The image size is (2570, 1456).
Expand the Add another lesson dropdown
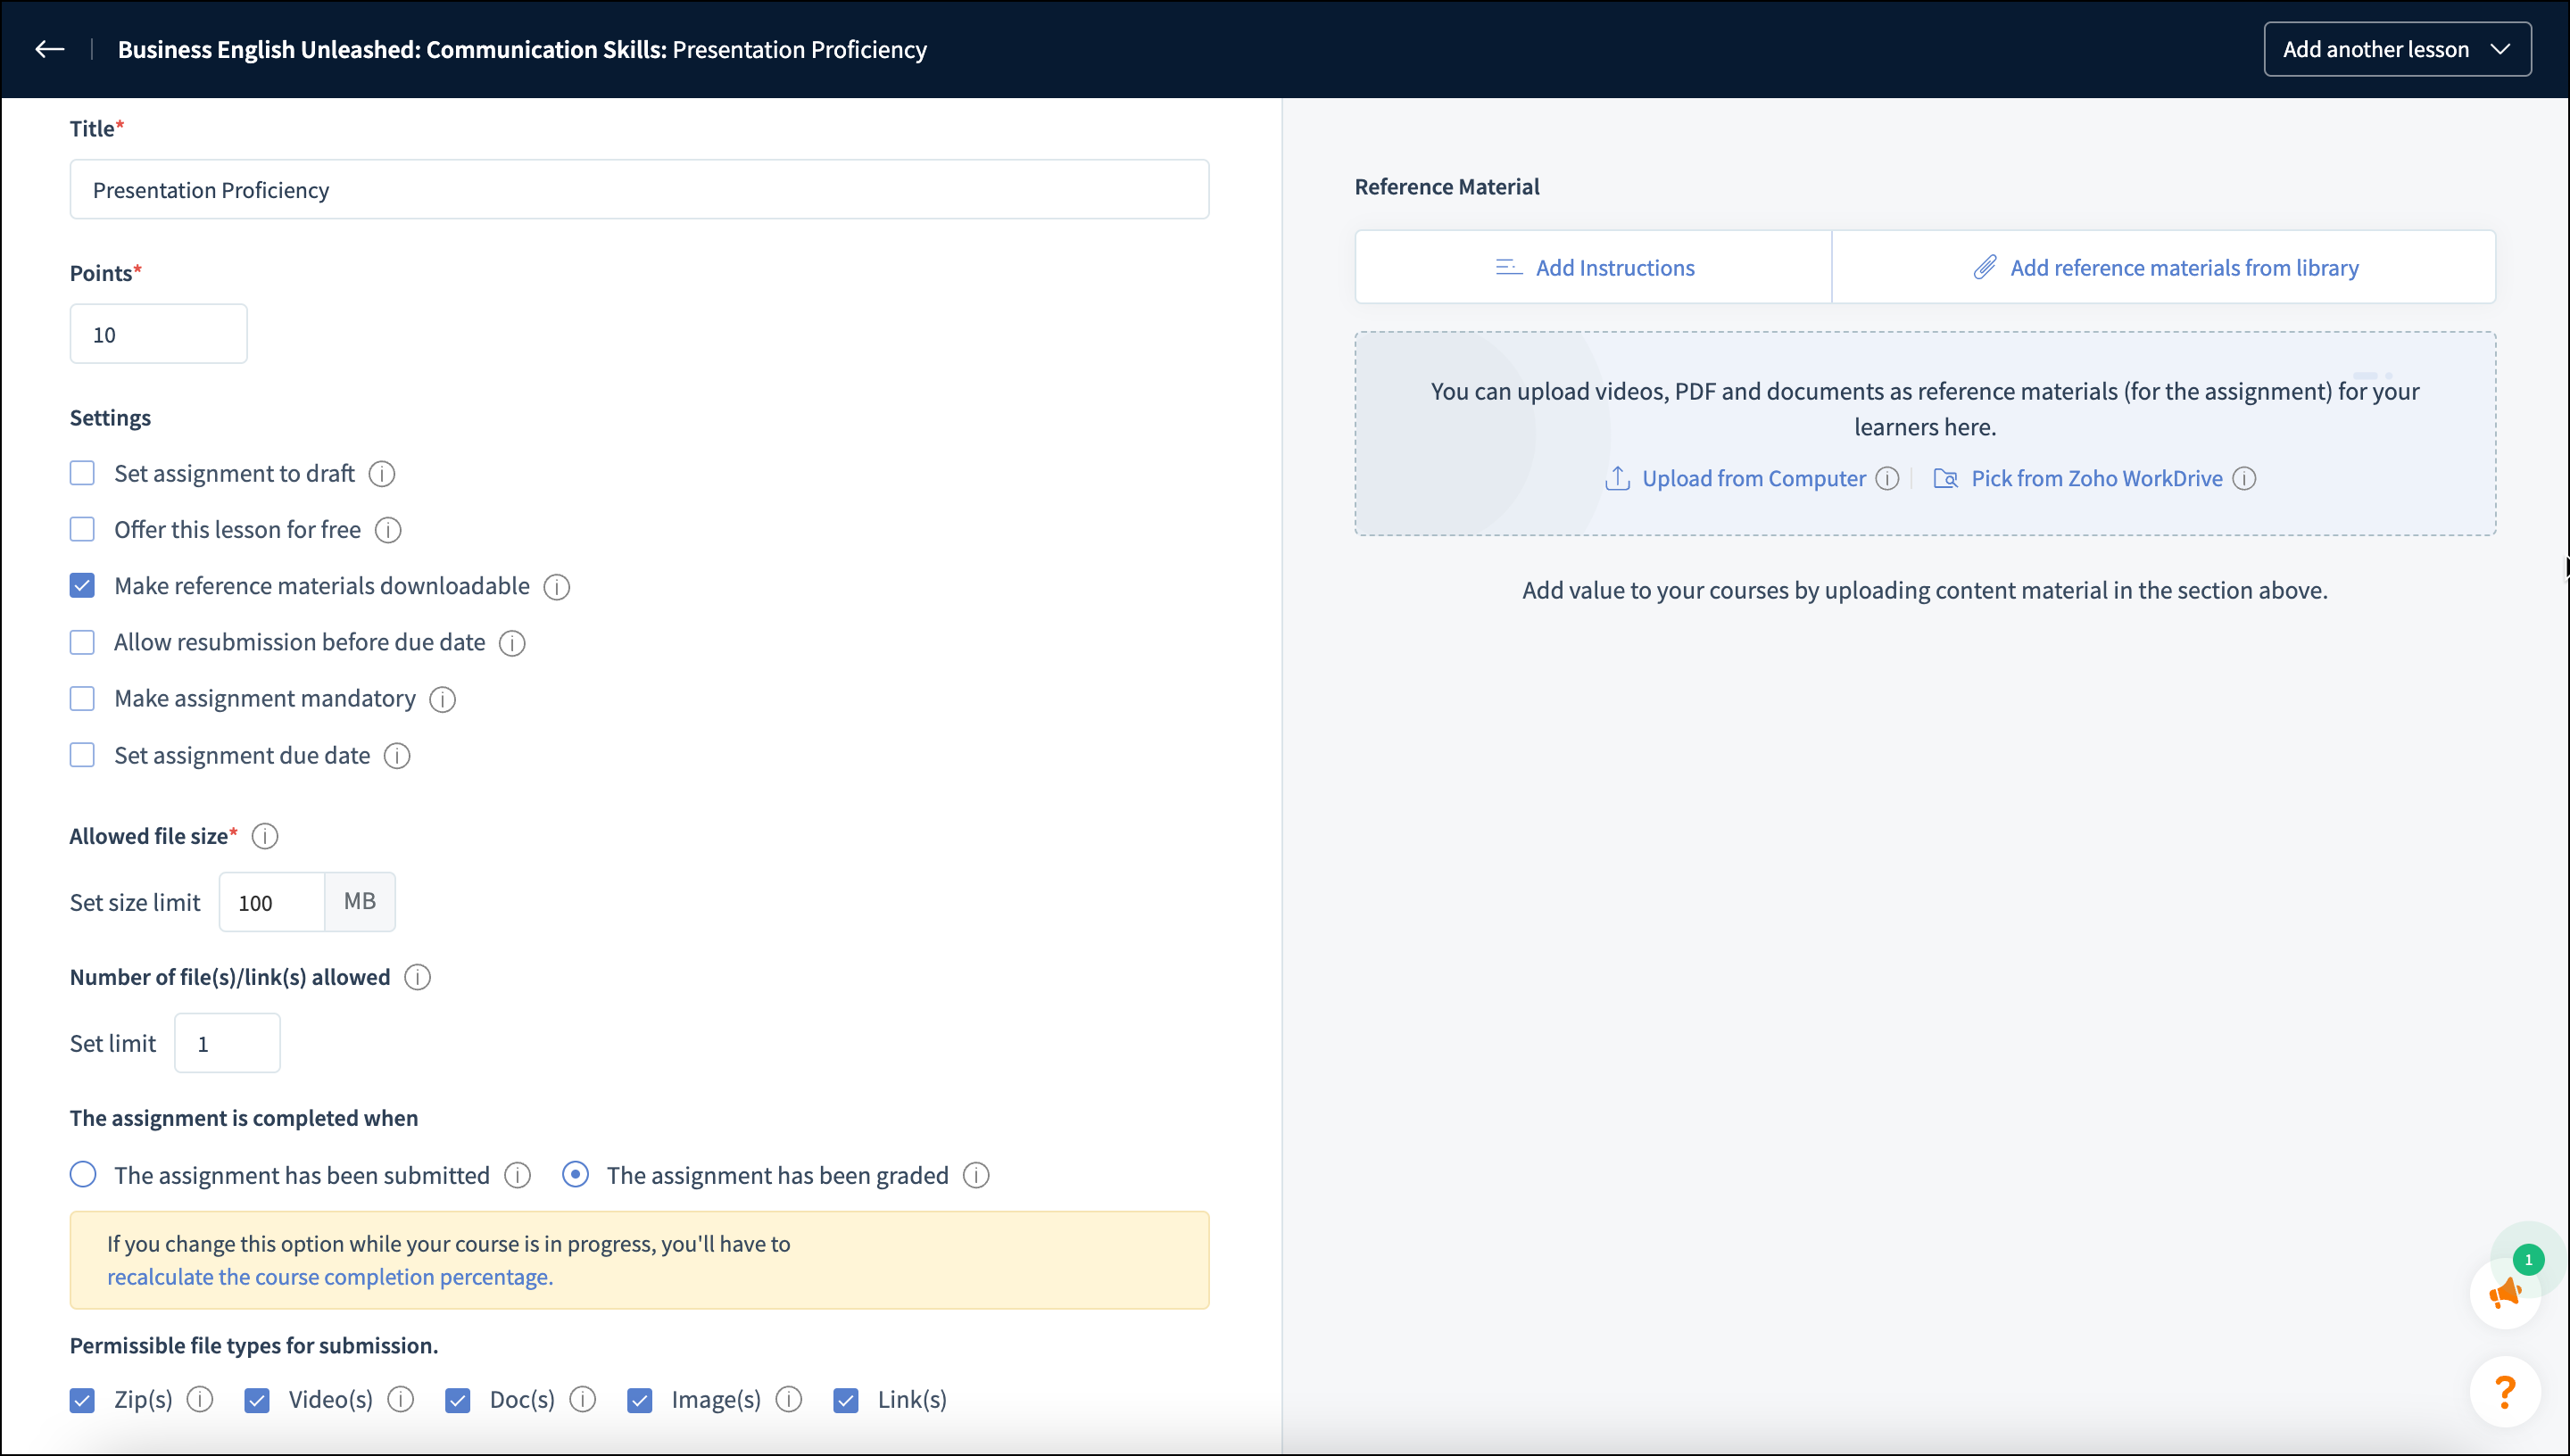2397,49
